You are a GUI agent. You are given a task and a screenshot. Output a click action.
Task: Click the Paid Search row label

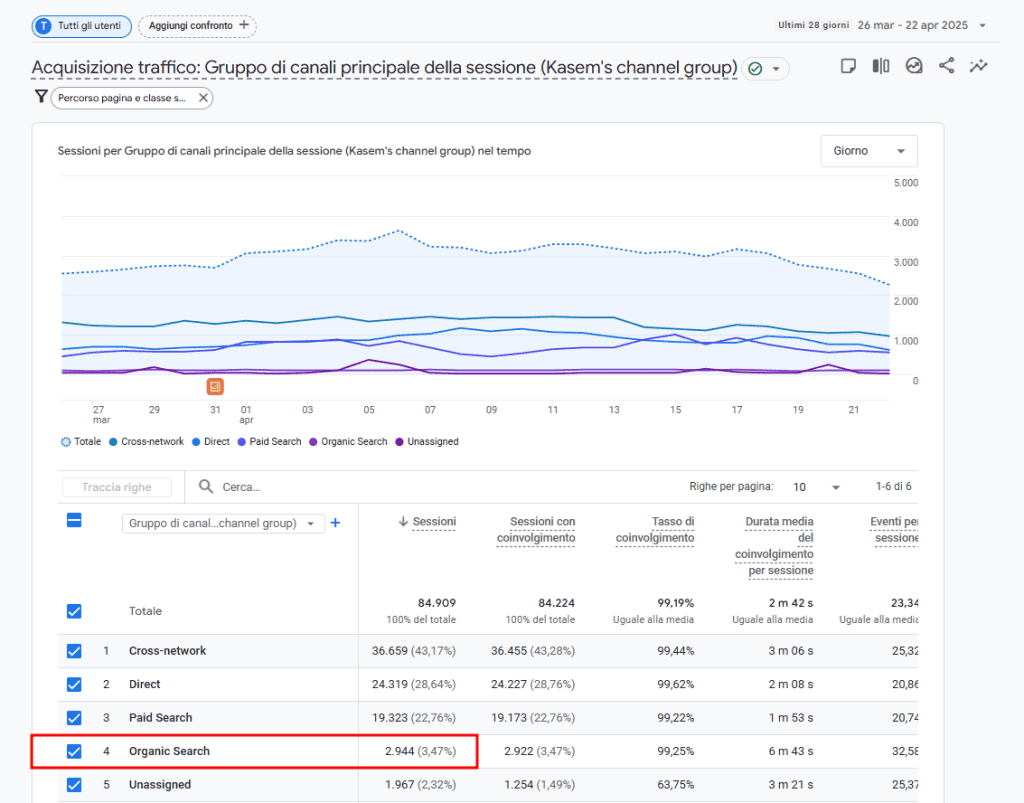[x=161, y=717]
